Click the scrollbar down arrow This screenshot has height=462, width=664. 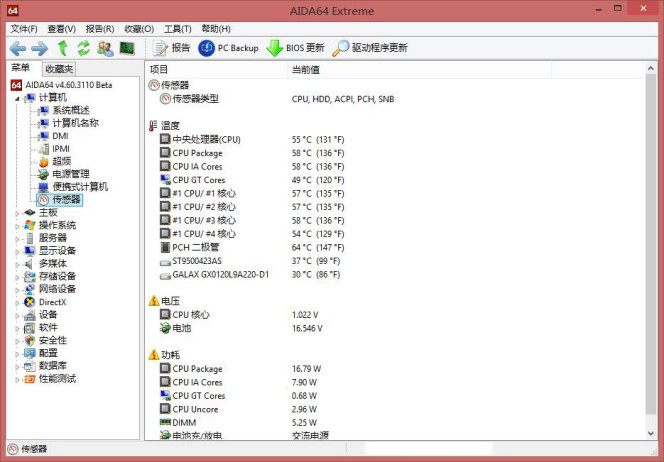click(x=651, y=433)
